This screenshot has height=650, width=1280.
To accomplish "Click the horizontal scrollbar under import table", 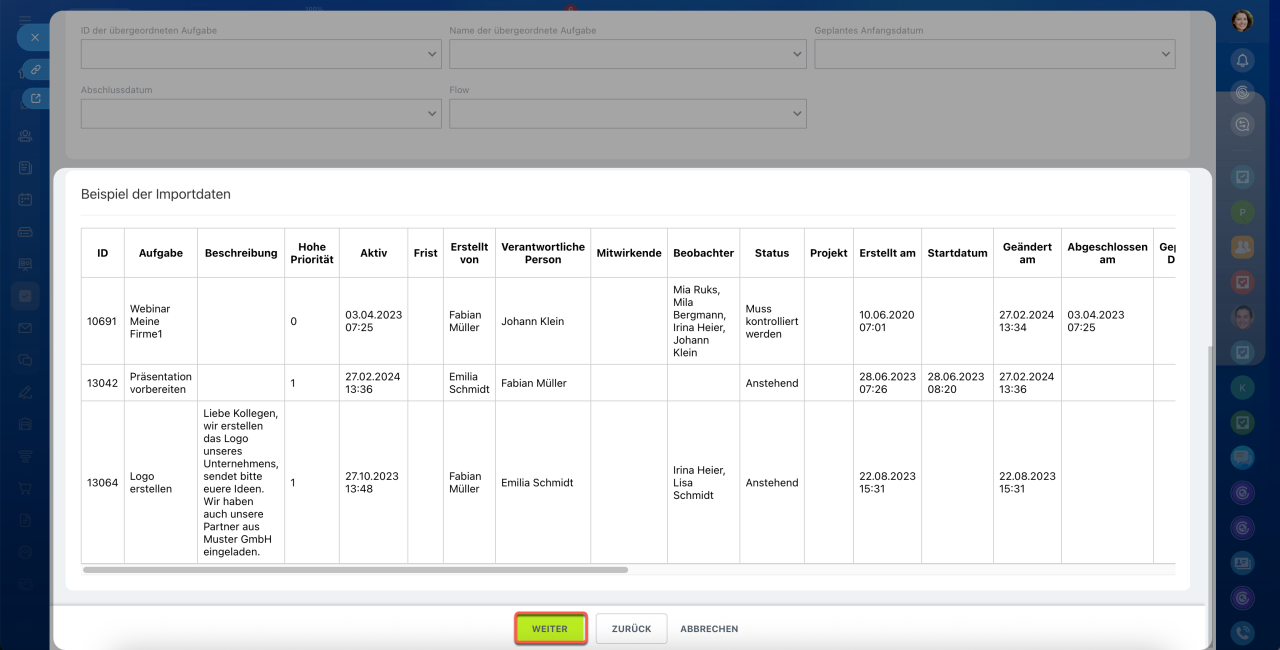I will click(x=355, y=570).
